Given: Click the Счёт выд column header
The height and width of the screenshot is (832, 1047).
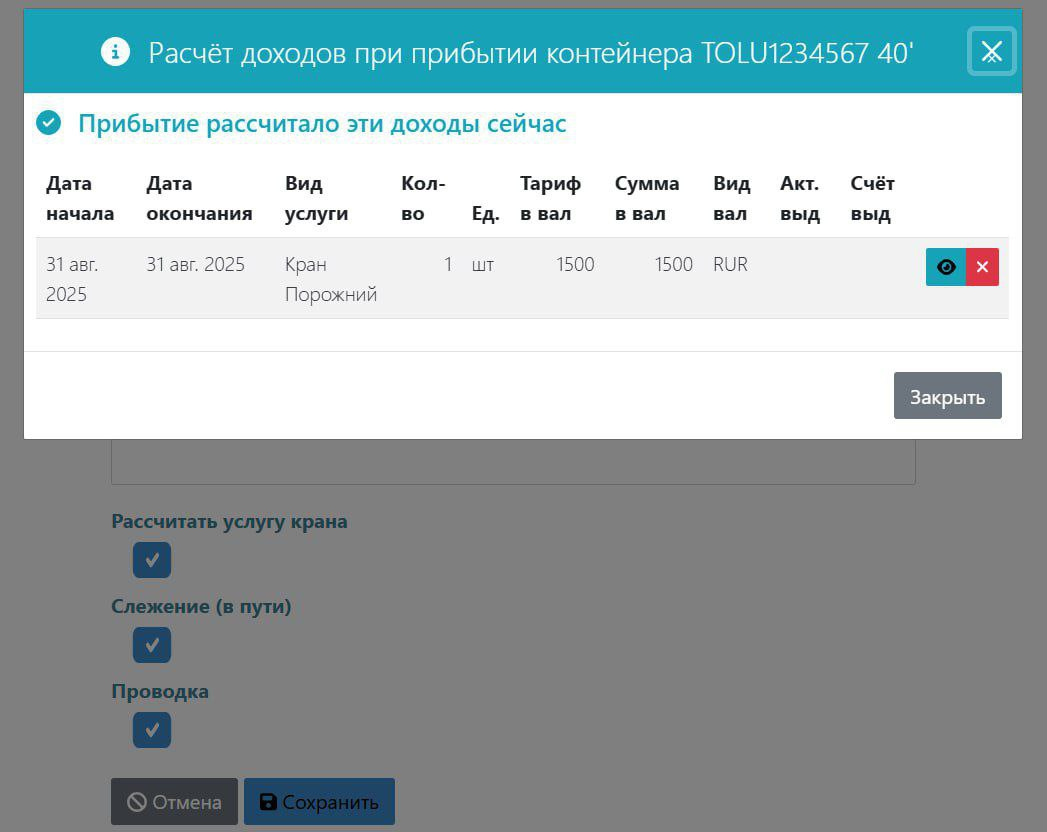Looking at the screenshot, I should pyautogui.click(x=872, y=198).
